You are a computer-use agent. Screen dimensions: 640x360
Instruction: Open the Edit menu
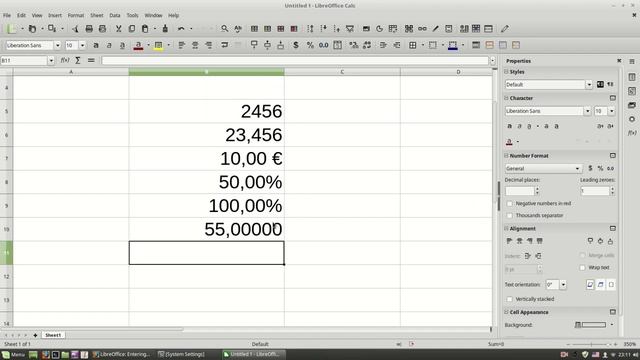click(x=21, y=16)
